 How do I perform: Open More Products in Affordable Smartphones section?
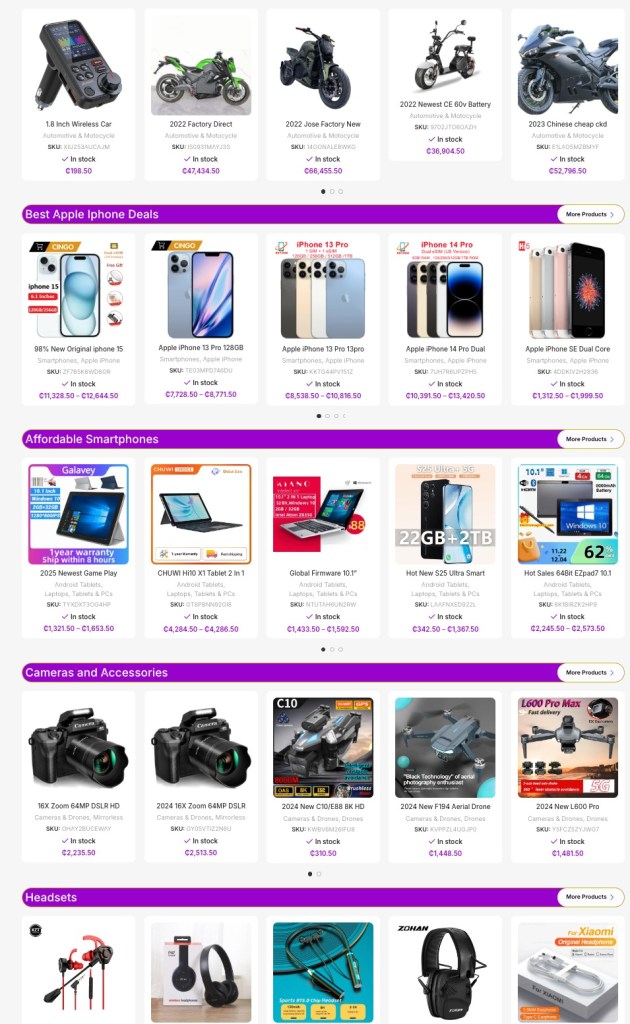click(590, 439)
